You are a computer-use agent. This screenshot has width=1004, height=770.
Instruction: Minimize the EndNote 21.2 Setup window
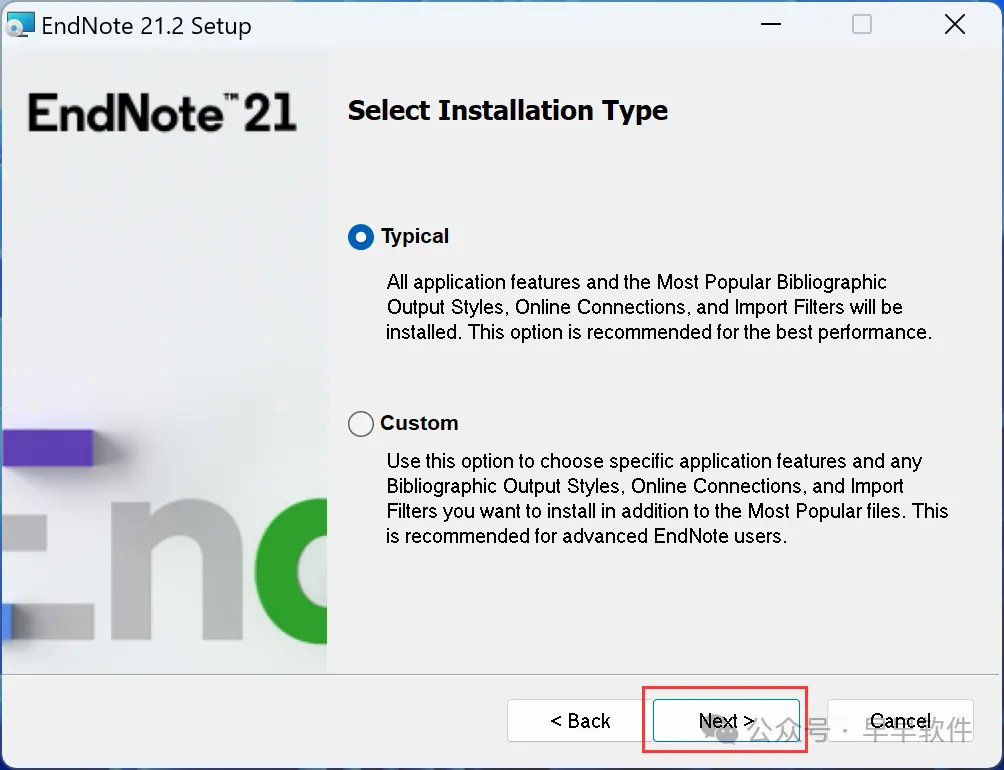(x=771, y=24)
